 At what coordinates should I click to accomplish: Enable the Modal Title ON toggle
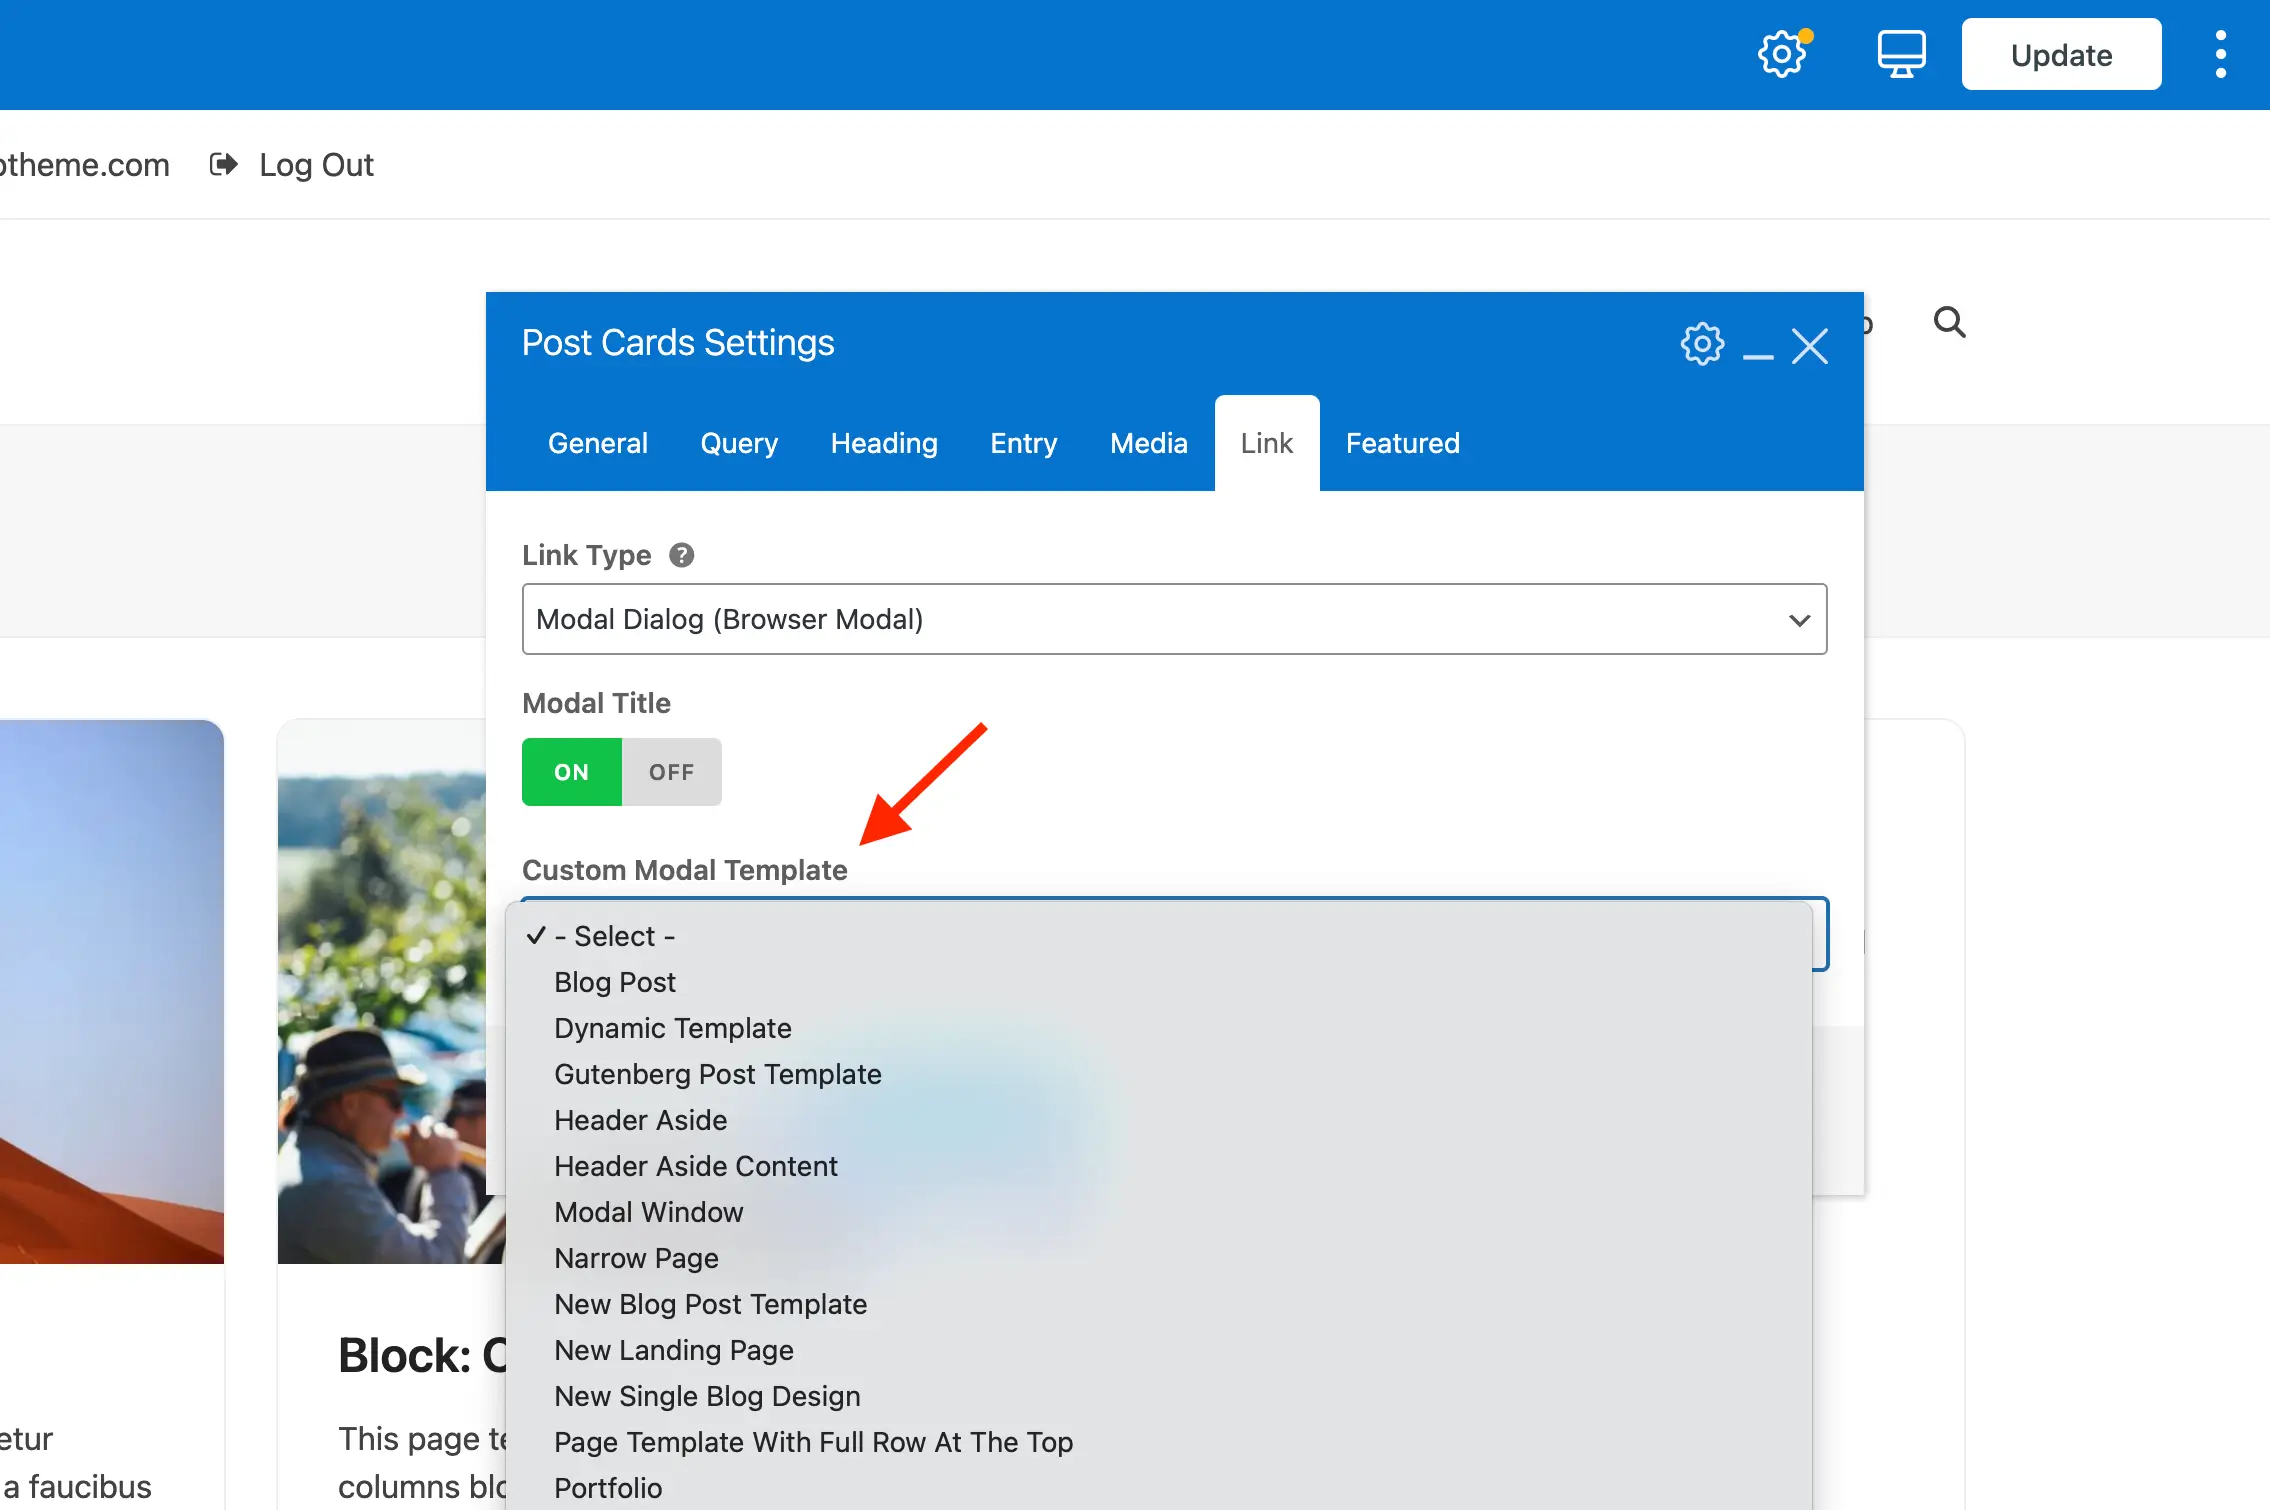point(571,770)
